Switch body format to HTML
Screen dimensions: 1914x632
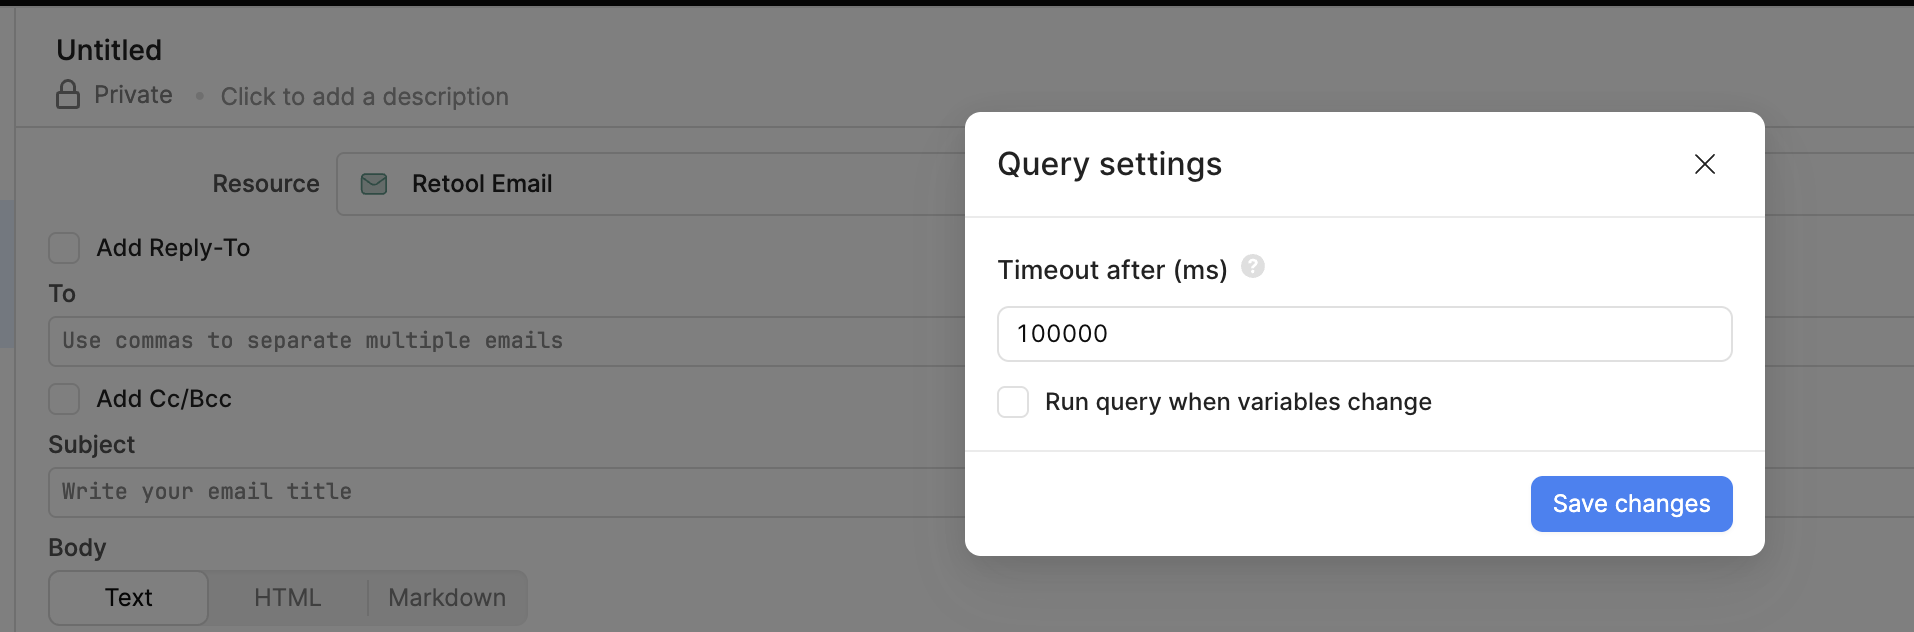pyautogui.click(x=288, y=598)
